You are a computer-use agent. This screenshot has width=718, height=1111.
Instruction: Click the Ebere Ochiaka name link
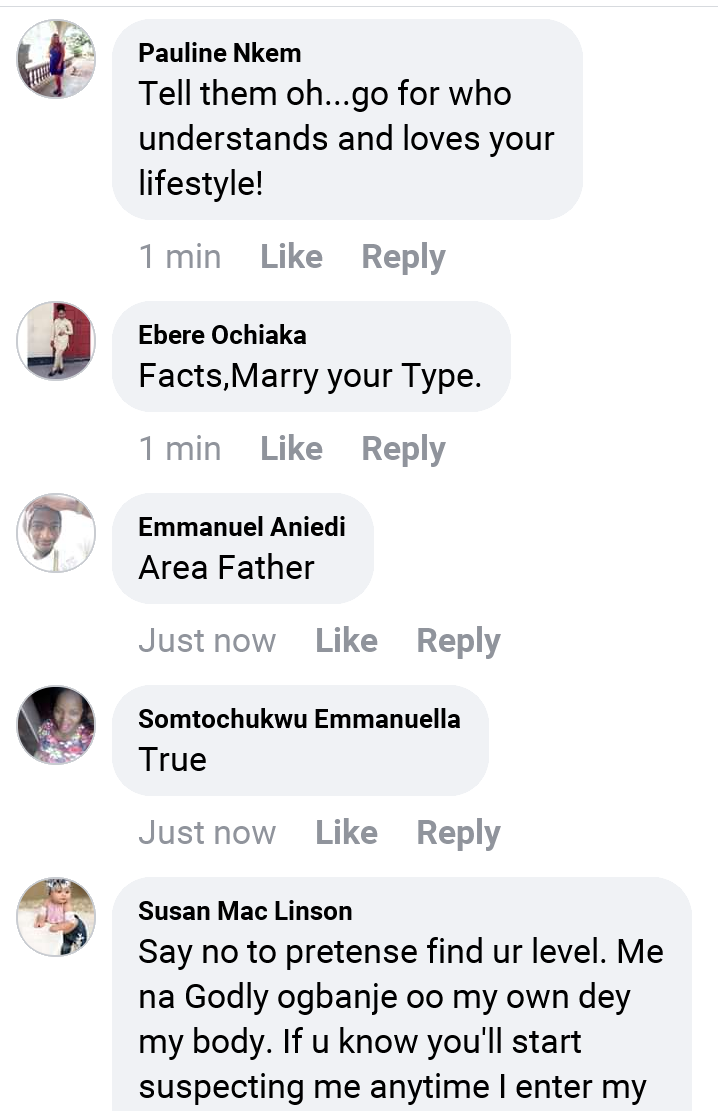pos(222,335)
